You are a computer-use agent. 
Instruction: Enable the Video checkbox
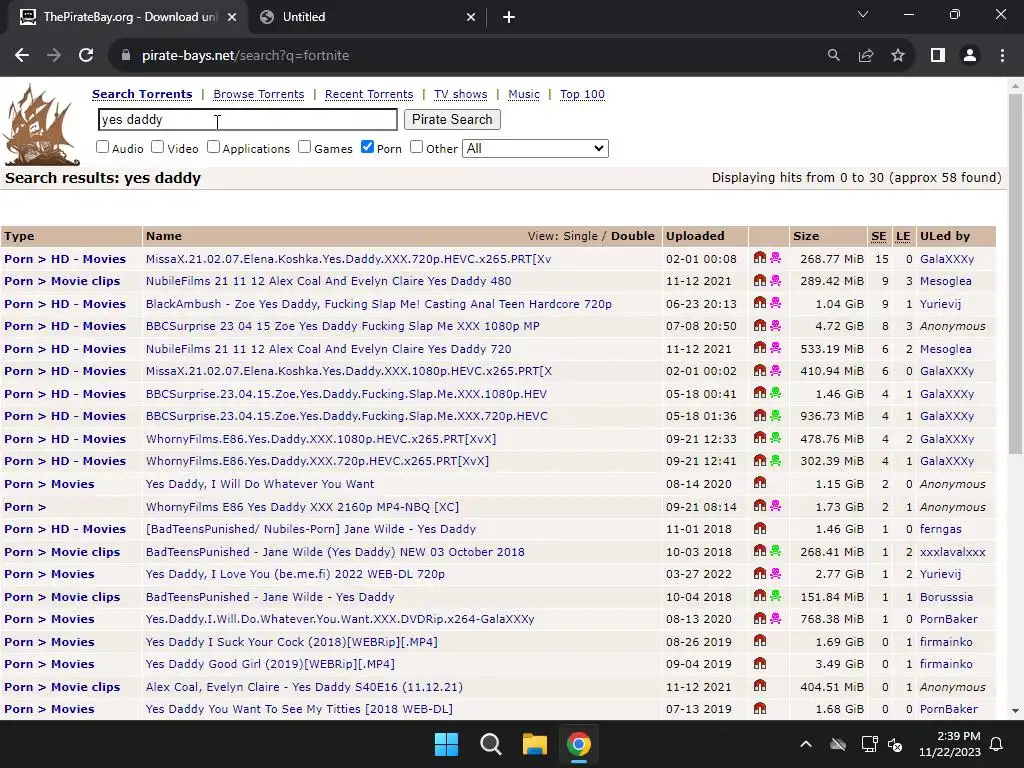click(157, 147)
